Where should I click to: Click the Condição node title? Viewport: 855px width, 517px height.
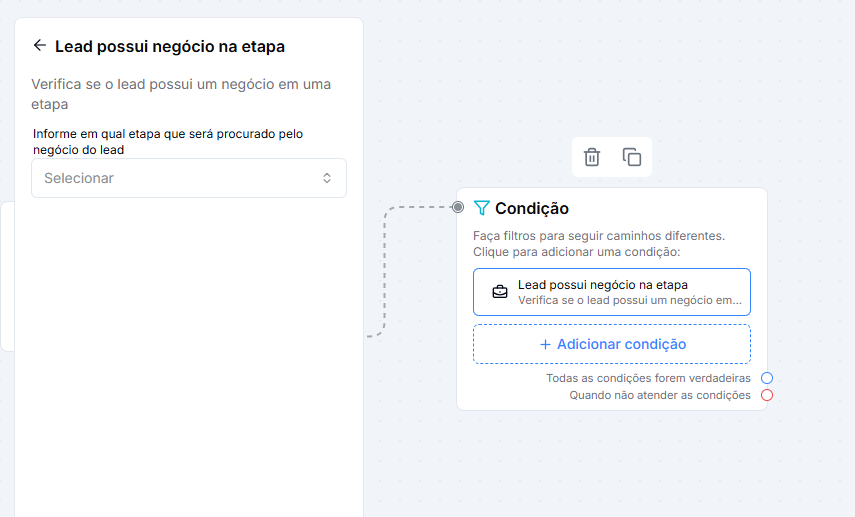pos(532,208)
